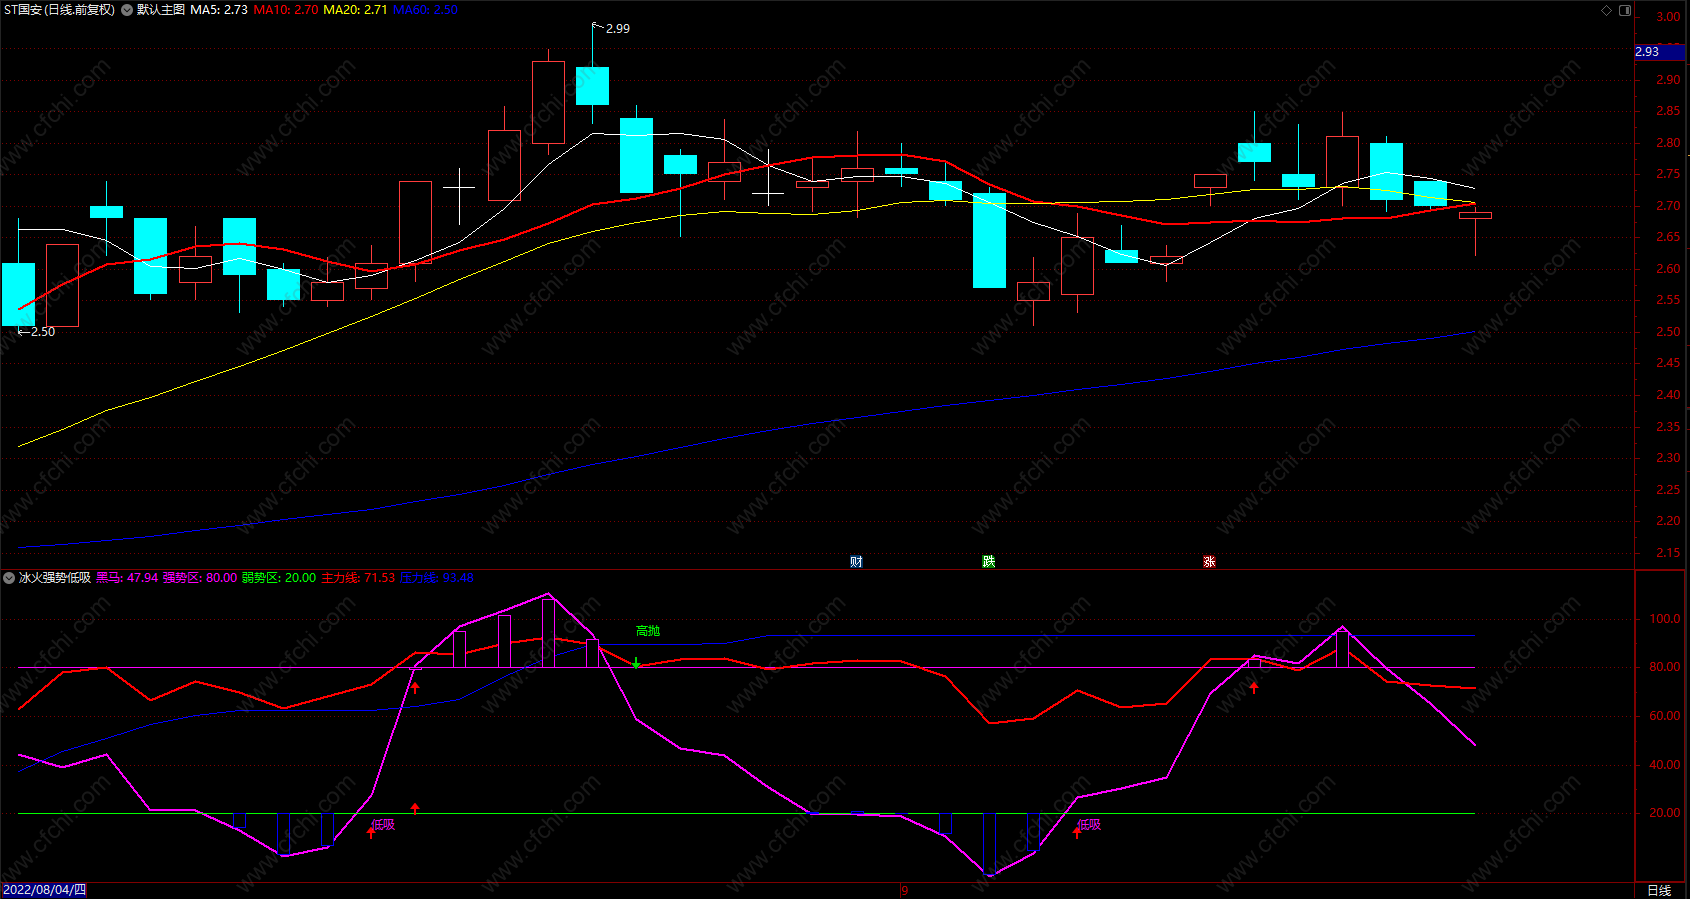Click the month 9 marker on time axis
Viewport: 1690px width, 899px height.
click(x=904, y=890)
